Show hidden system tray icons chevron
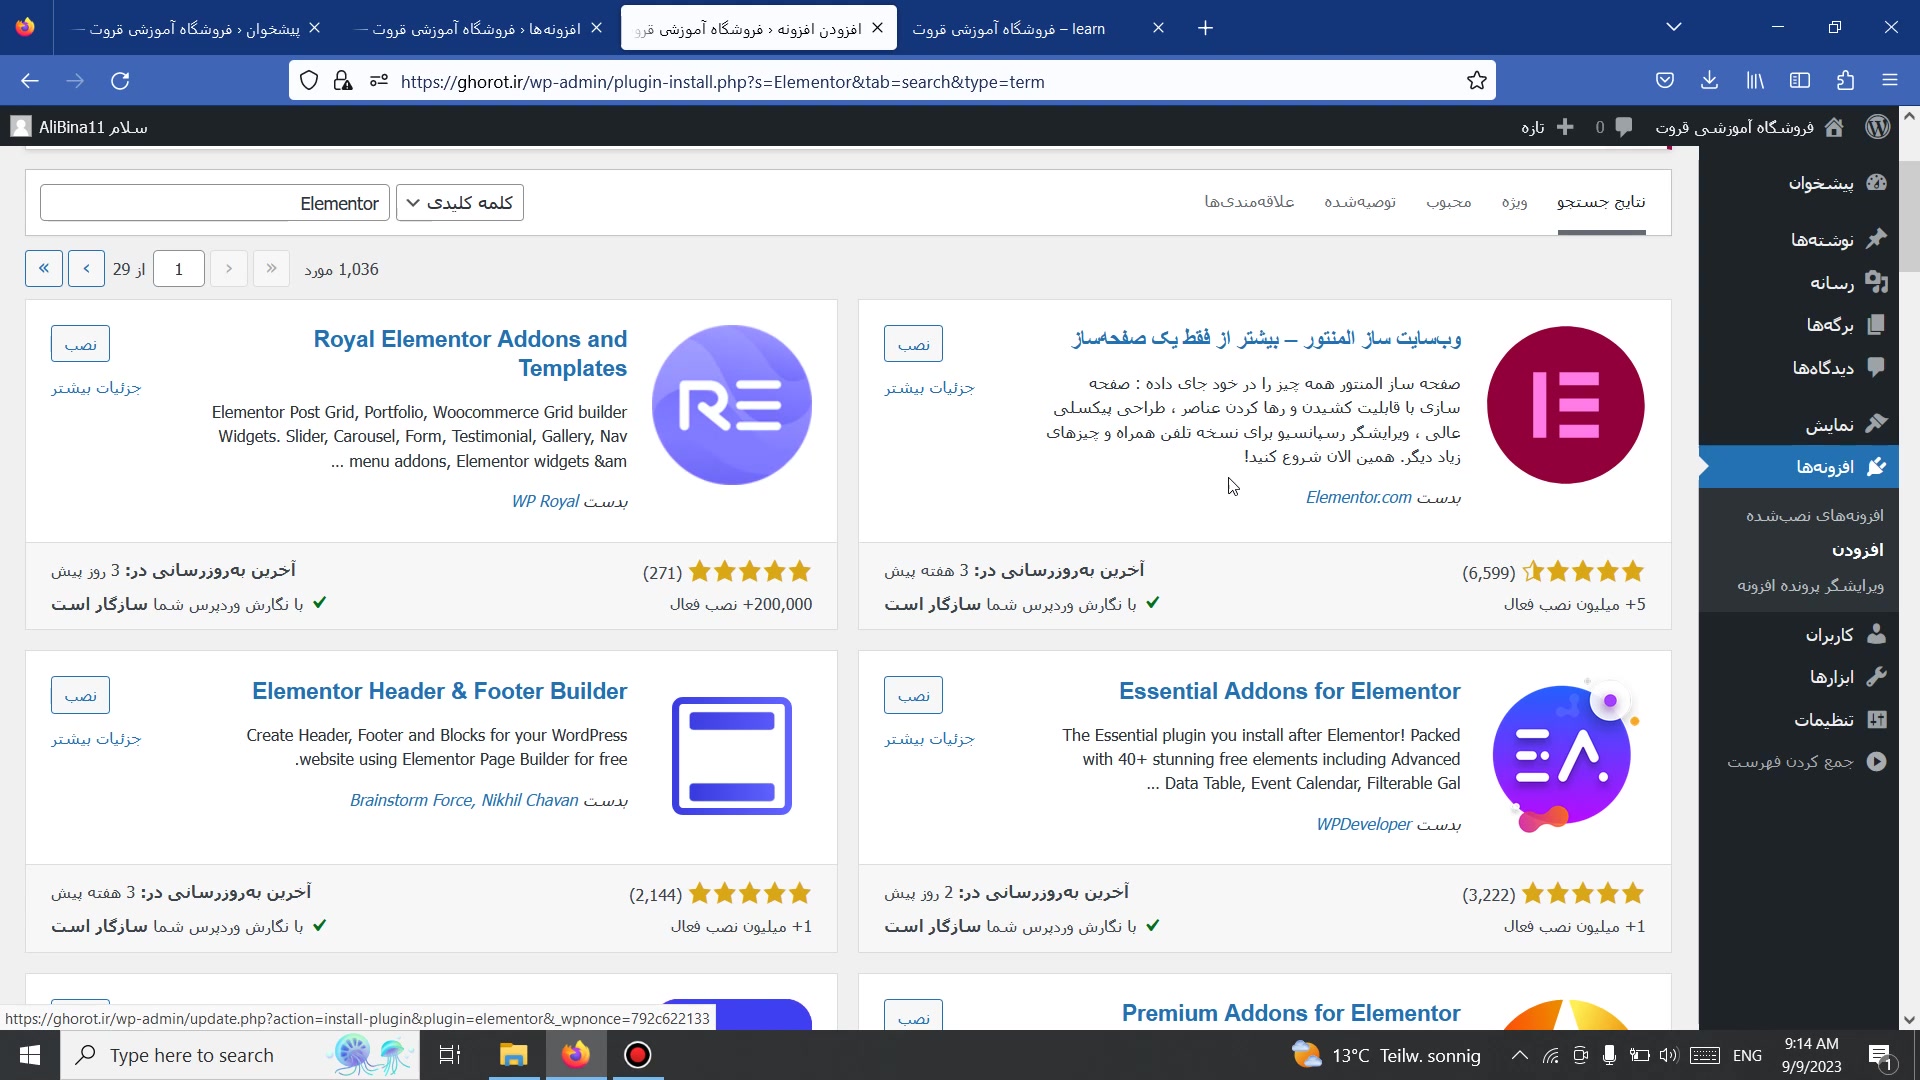 (1518, 1055)
